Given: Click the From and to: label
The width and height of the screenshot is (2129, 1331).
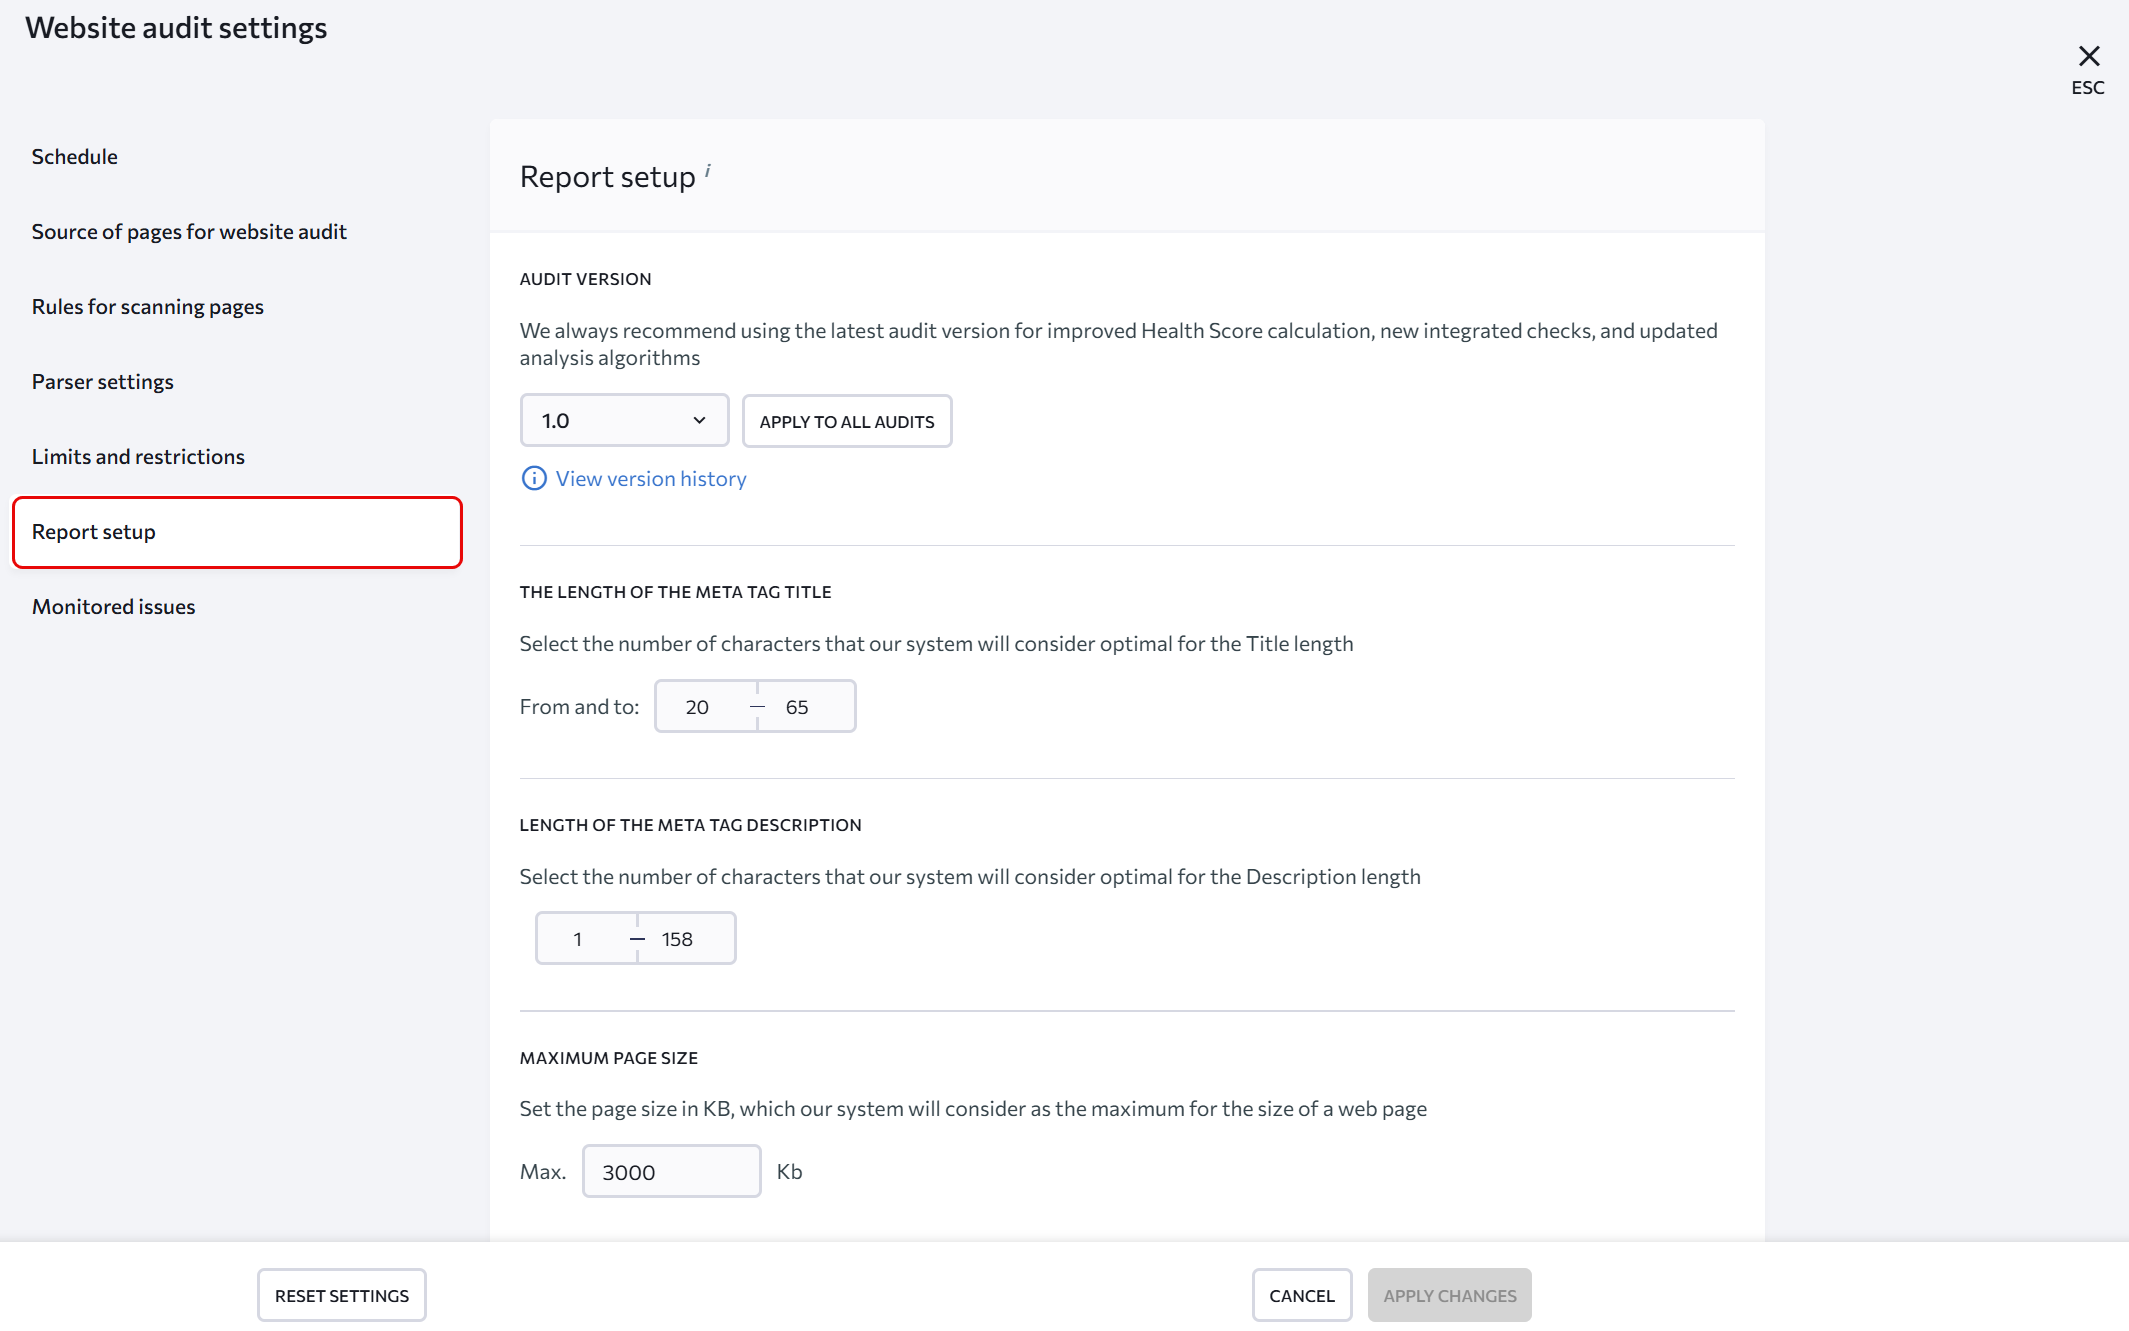Looking at the screenshot, I should pos(579,707).
